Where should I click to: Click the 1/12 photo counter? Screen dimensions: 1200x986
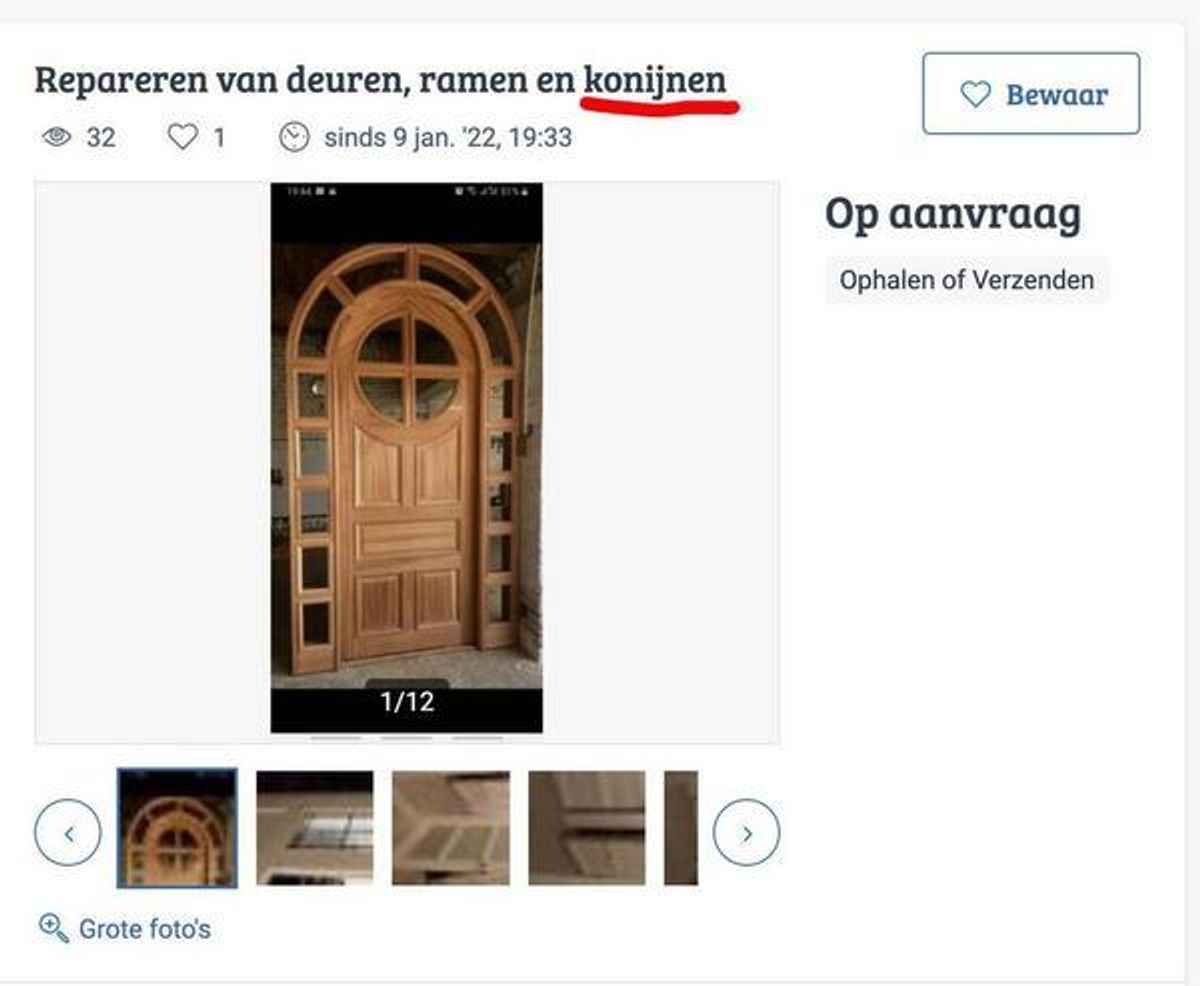point(407,702)
